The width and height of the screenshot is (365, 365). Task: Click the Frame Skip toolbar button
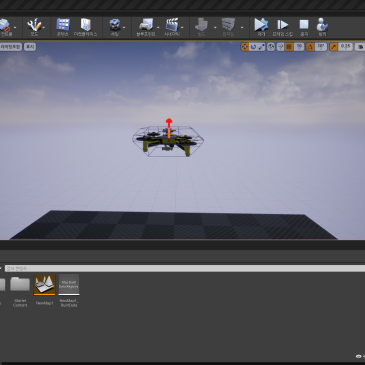[283, 27]
